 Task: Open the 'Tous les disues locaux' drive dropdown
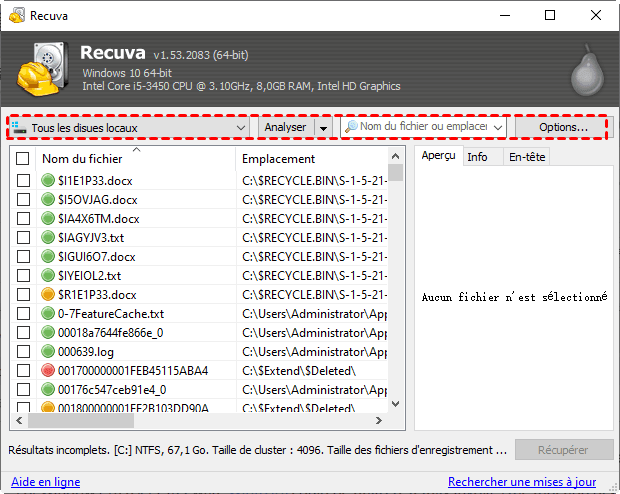point(129,128)
